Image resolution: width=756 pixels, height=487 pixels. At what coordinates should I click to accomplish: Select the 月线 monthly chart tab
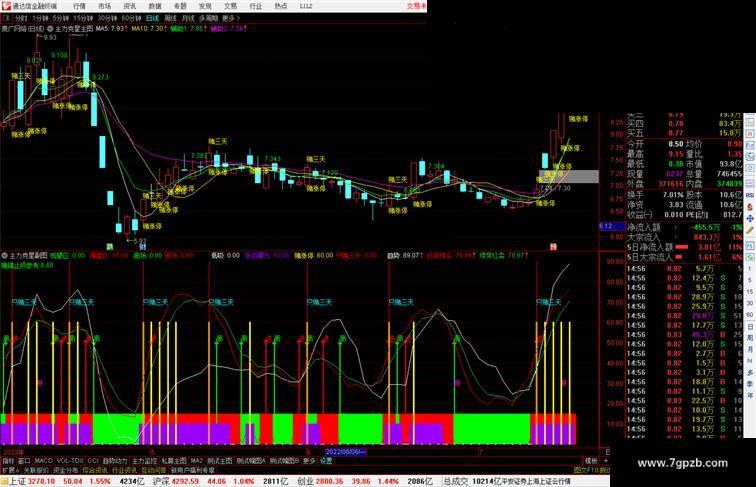pos(188,18)
